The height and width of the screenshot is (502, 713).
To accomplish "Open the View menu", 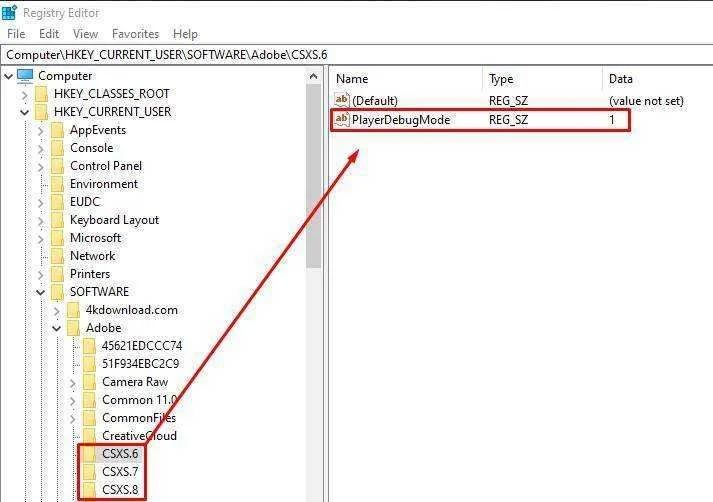I will 85,34.
